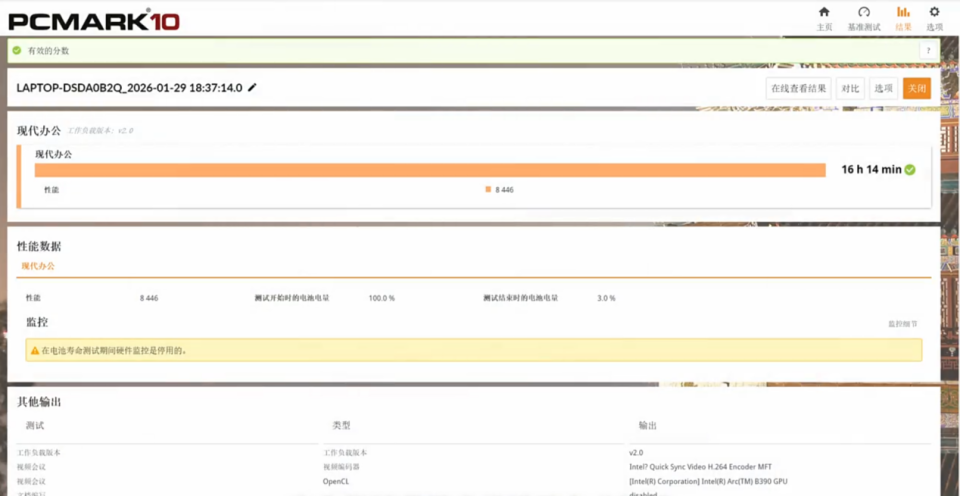960x496 pixels.
Task: Open the 监控细节 link
Action: 902,324
